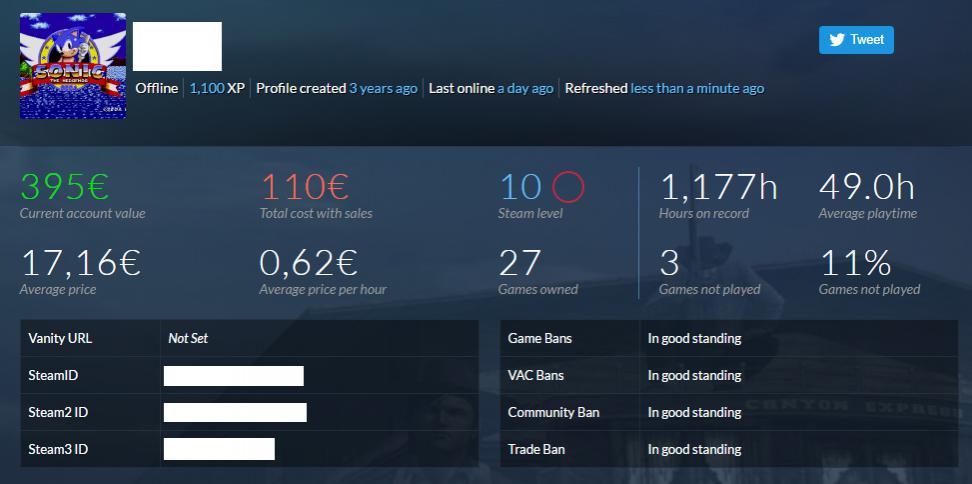
Task: Click the 'Steam level' caption
Action: pos(531,214)
